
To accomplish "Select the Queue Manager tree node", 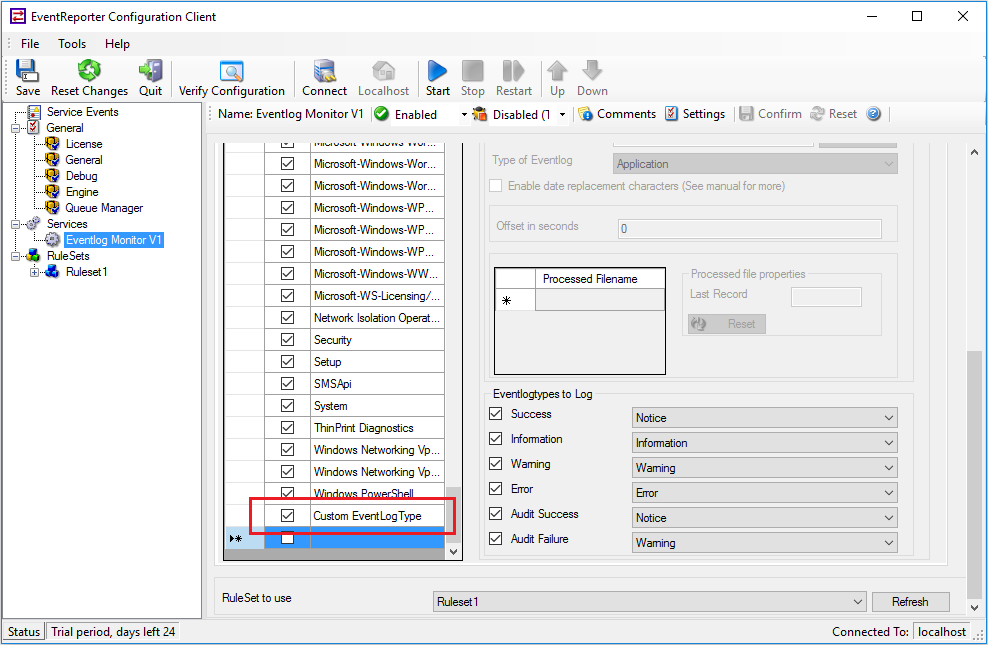I will click(104, 208).
